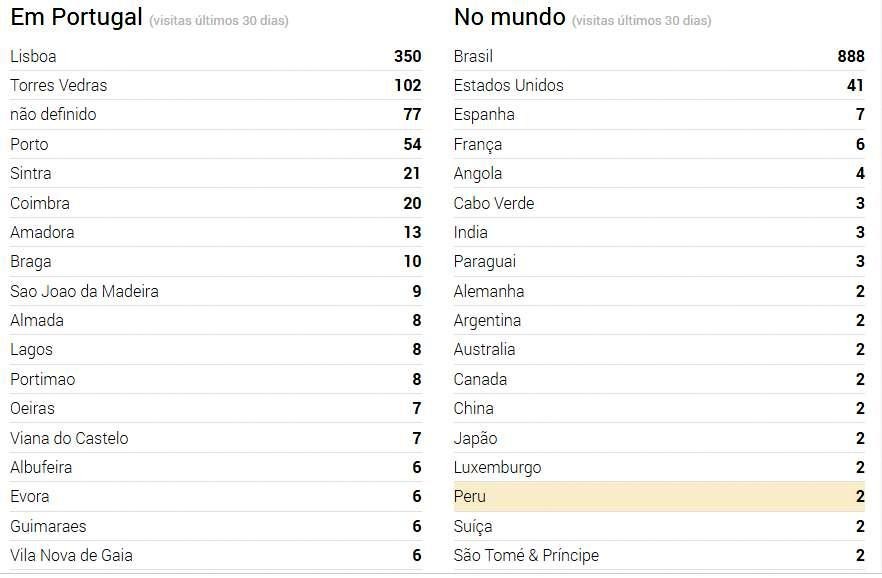This screenshot has height=578, width=882.
Task: Select the Torres Vedras entry
Action: [58, 86]
